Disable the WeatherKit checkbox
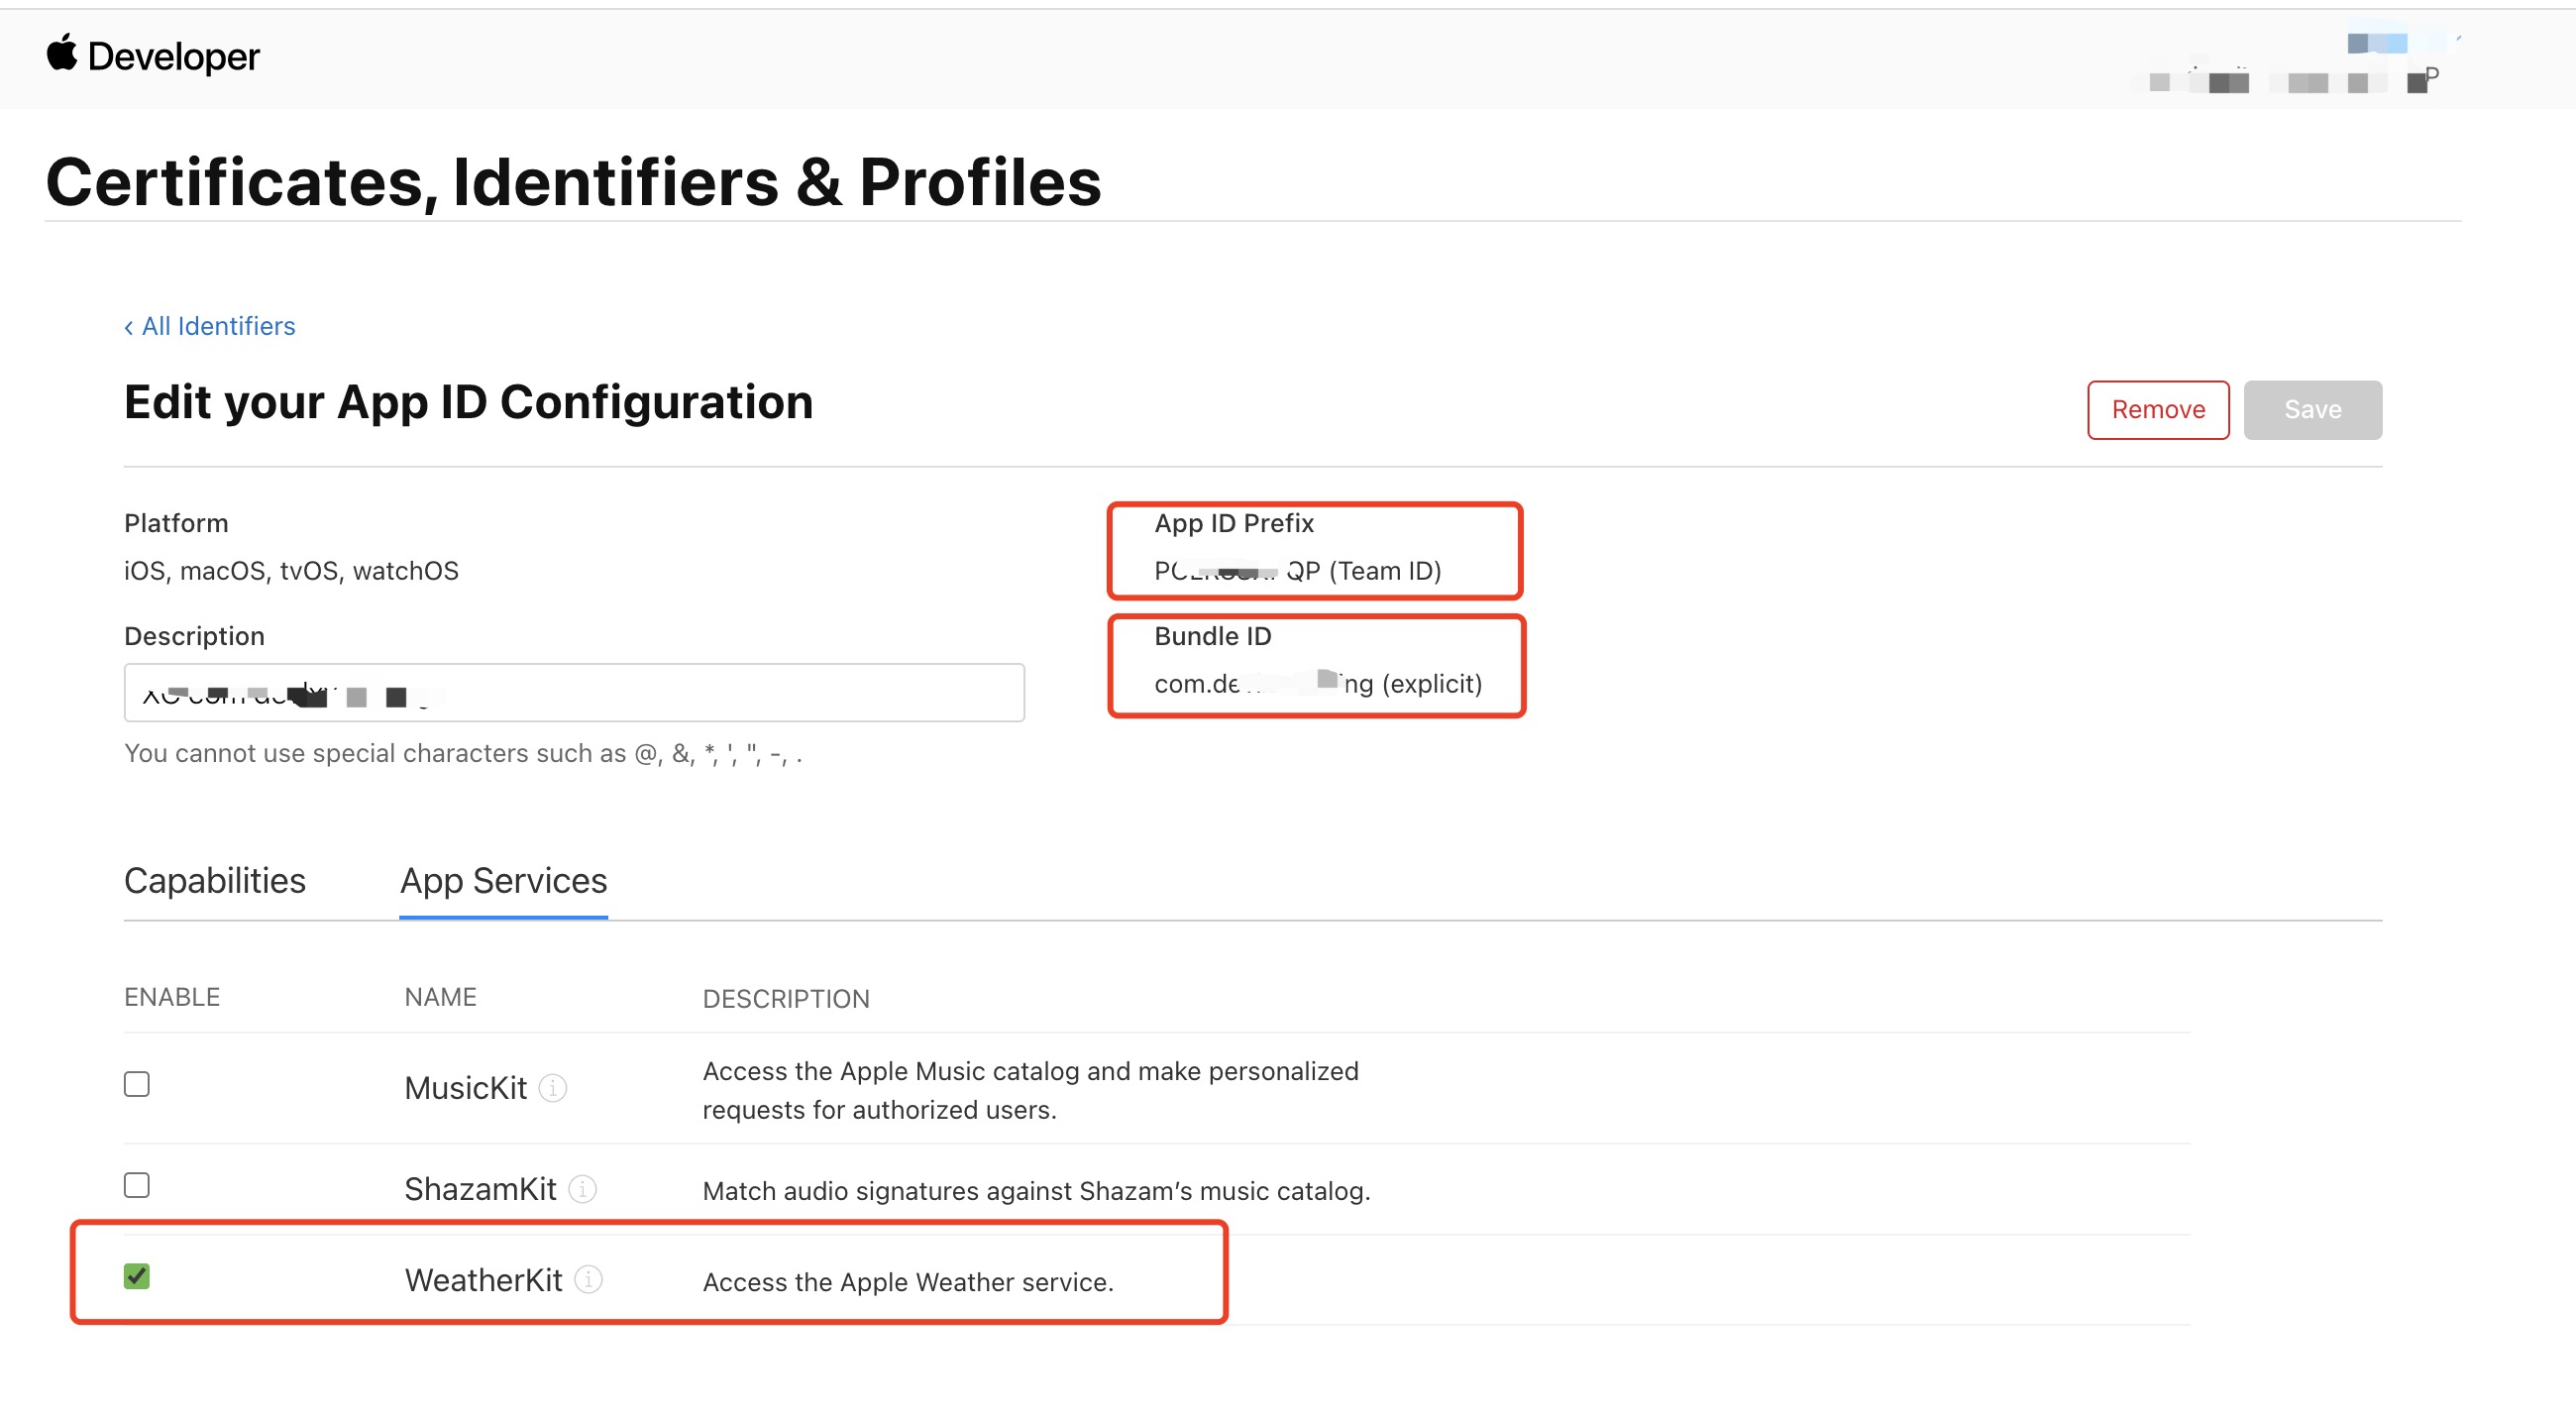Viewport: 2576px width, 1419px height. point(137,1276)
